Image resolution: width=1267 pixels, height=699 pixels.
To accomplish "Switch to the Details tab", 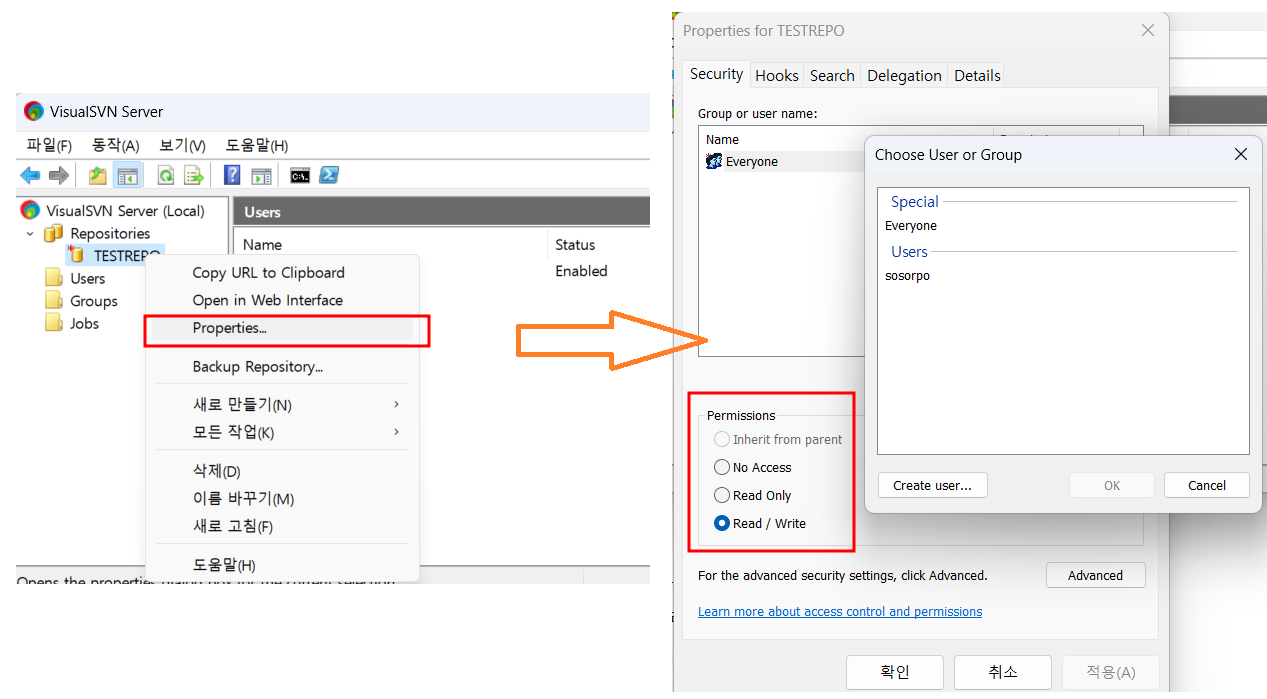I will 977,75.
